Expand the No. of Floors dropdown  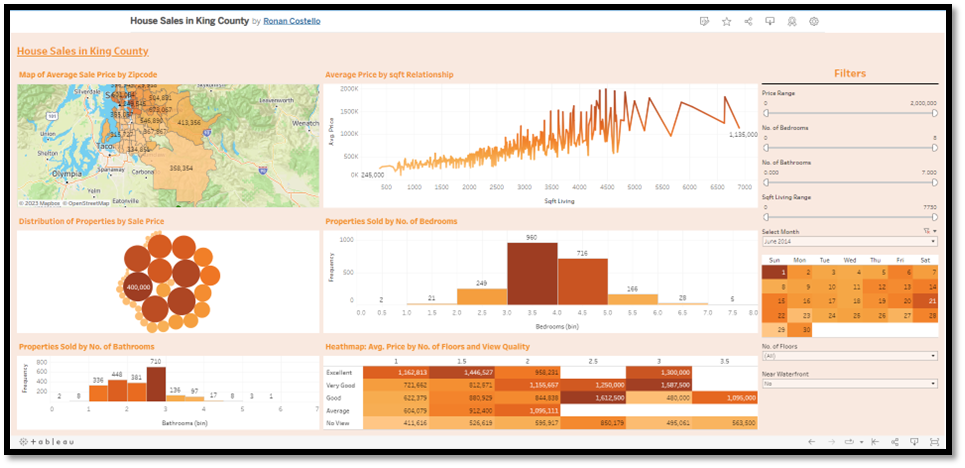[x=849, y=355]
